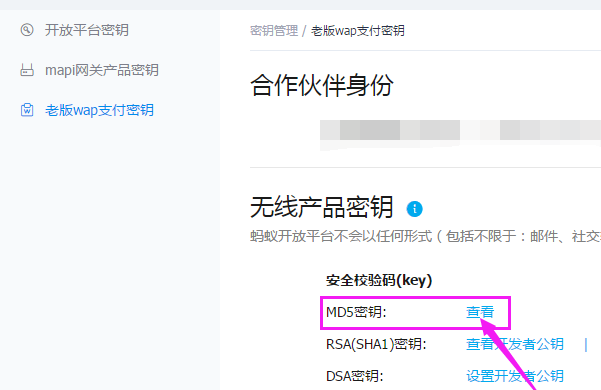
Task: Click the blurred partner ID value
Action: 460,130
